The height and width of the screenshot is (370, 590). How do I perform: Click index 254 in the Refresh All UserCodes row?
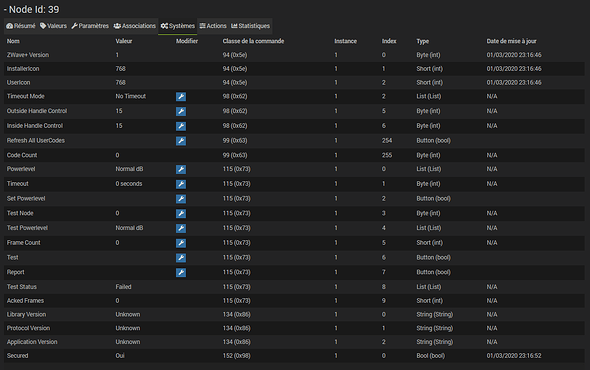pos(387,140)
